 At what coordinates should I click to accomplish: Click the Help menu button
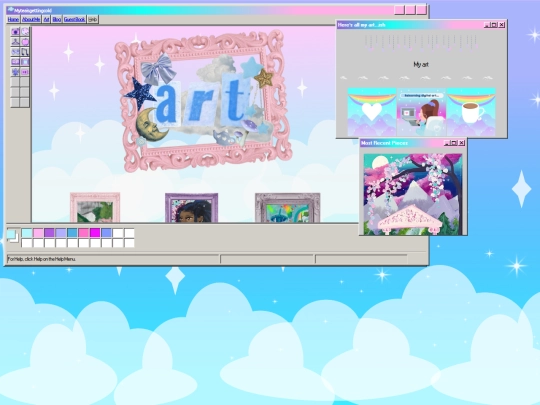click(x=93, y=19)
